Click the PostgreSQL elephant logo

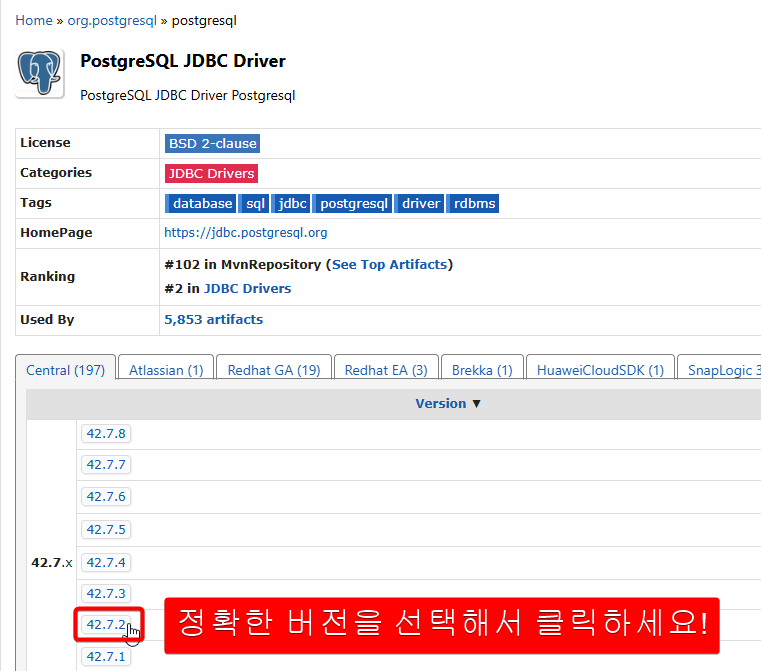click(40, 74)
